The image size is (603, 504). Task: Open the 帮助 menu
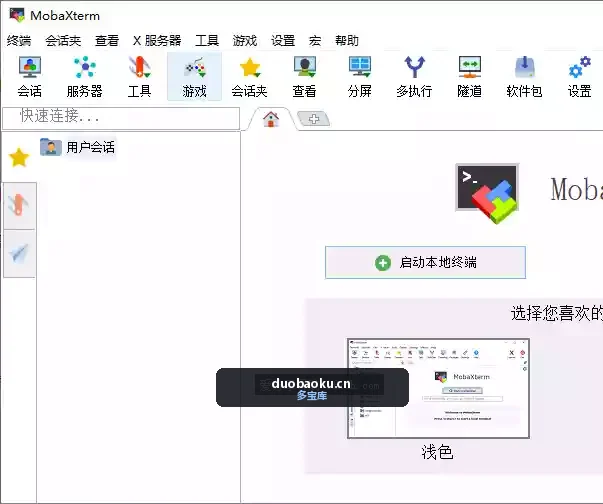pyautogui.click(x=346, y=40)
